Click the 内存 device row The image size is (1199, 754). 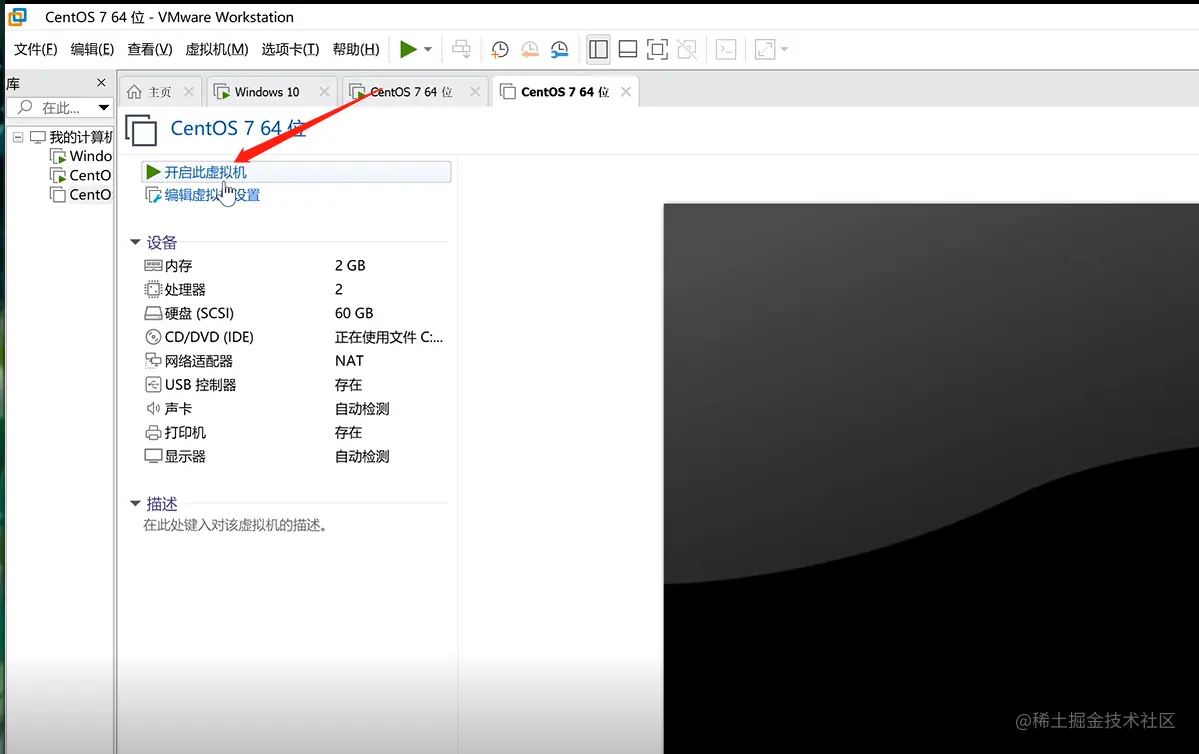[x=294, y=265]
